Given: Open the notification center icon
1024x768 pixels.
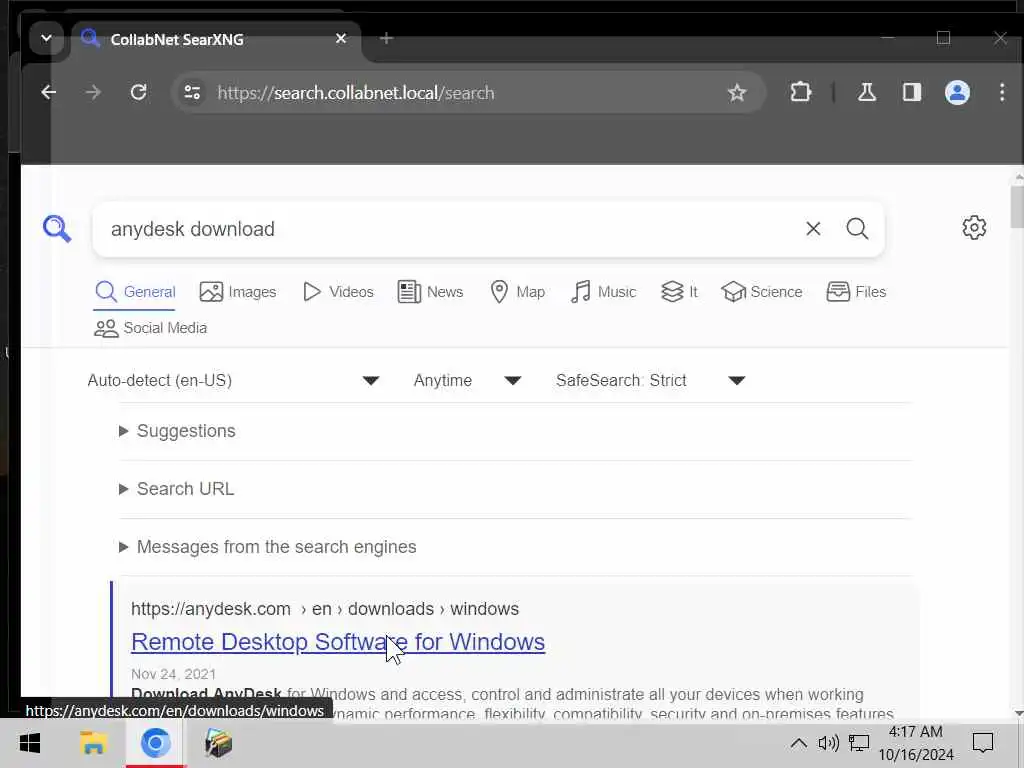Looking at the screenshot, I should click(983, 743).
